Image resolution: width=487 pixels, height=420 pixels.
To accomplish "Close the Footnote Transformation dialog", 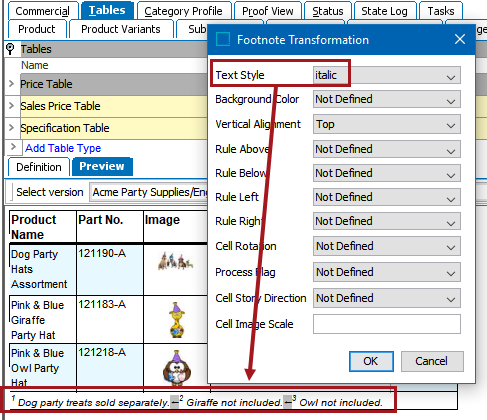I will 460,39.
